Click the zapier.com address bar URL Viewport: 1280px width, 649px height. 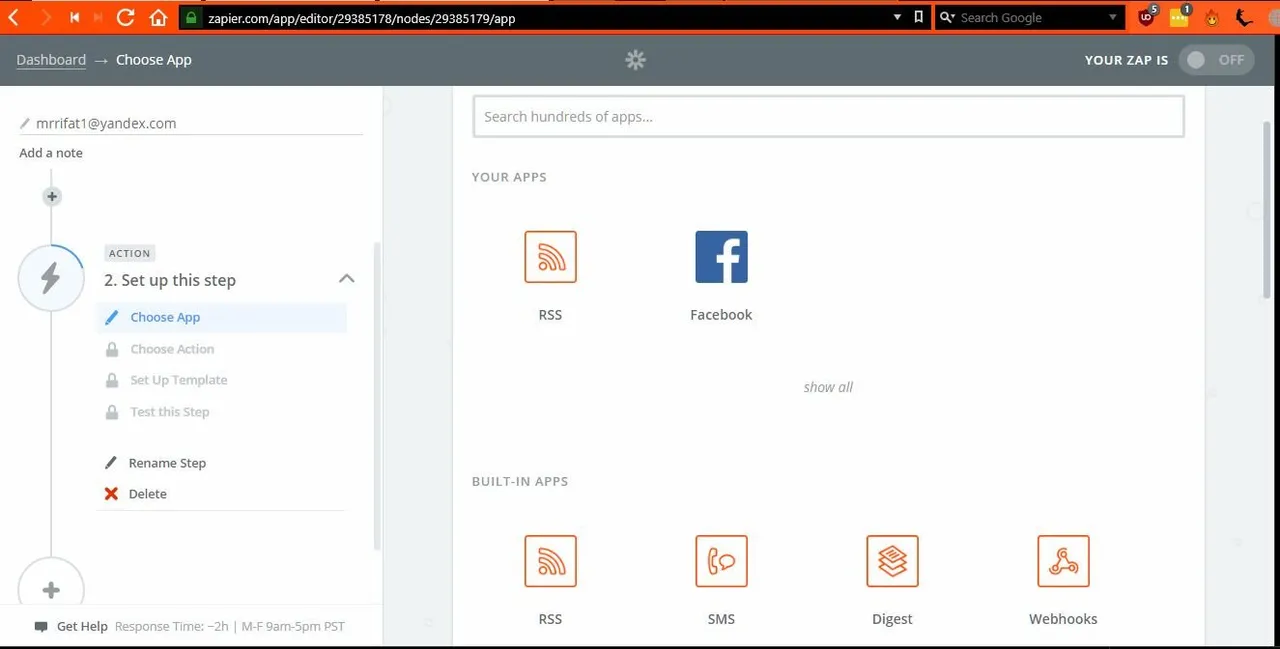pyautogui.click(x=362, y=18)
